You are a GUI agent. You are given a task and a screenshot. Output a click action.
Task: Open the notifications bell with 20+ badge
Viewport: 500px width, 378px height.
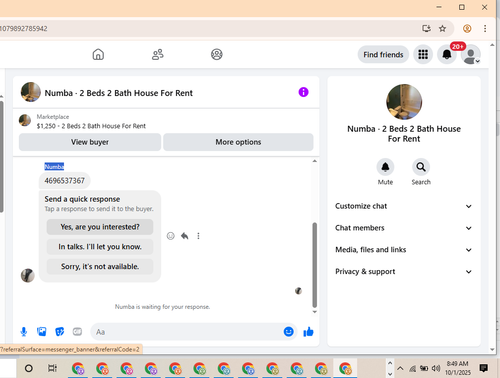pos(447,54)
